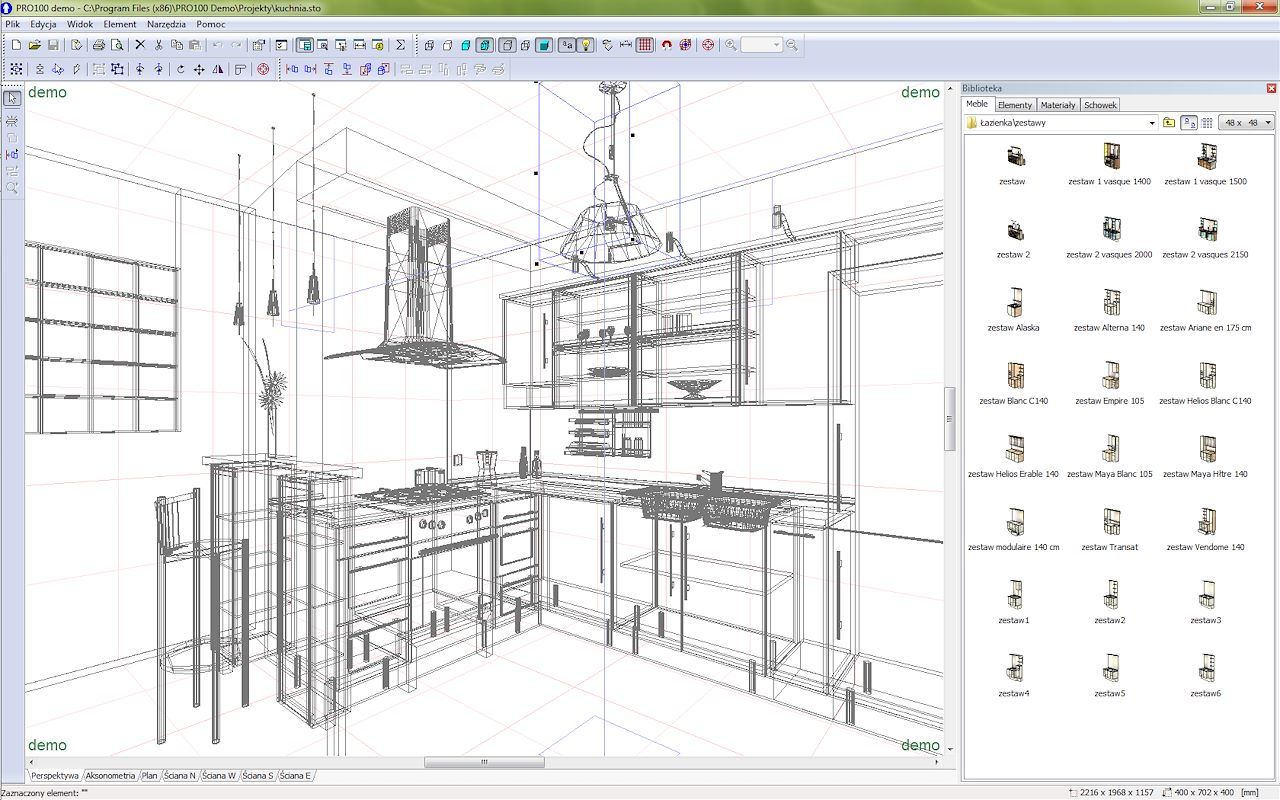Click the move arrows tool icon
The image size is (1280, 800).
click(x=199, y=69)
